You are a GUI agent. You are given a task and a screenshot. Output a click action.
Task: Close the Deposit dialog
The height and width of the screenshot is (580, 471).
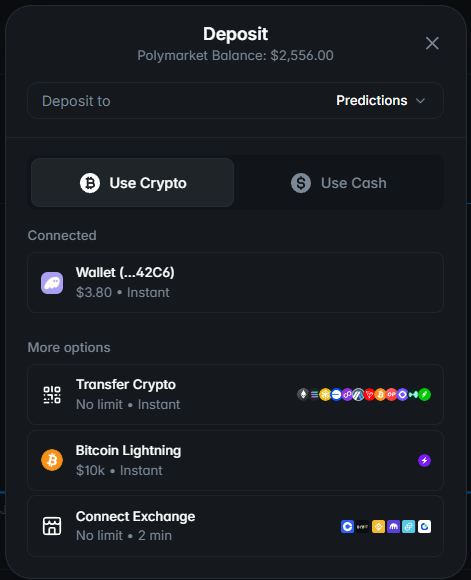click(x=432, y=43)
